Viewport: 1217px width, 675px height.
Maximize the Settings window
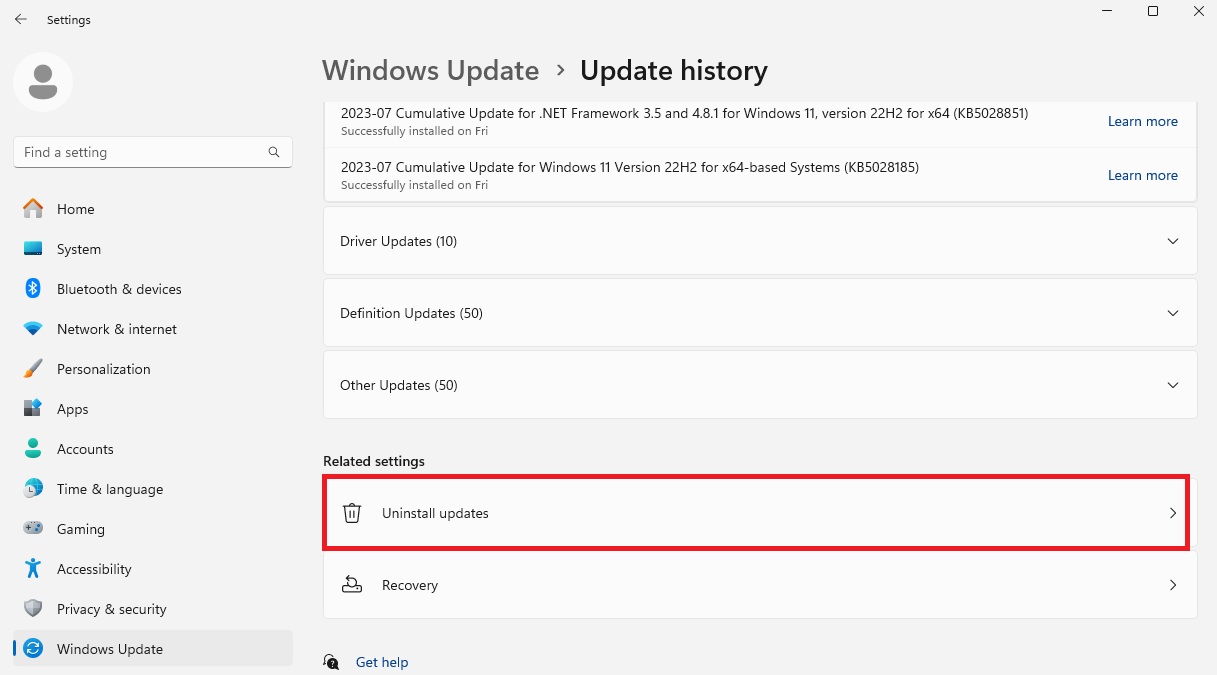click(x=1153, y=11)
